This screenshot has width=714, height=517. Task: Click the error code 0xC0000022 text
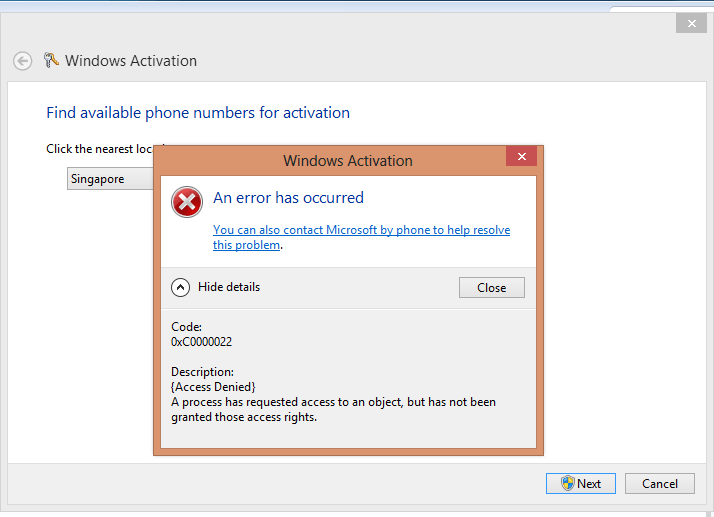[x=201, y=342]
